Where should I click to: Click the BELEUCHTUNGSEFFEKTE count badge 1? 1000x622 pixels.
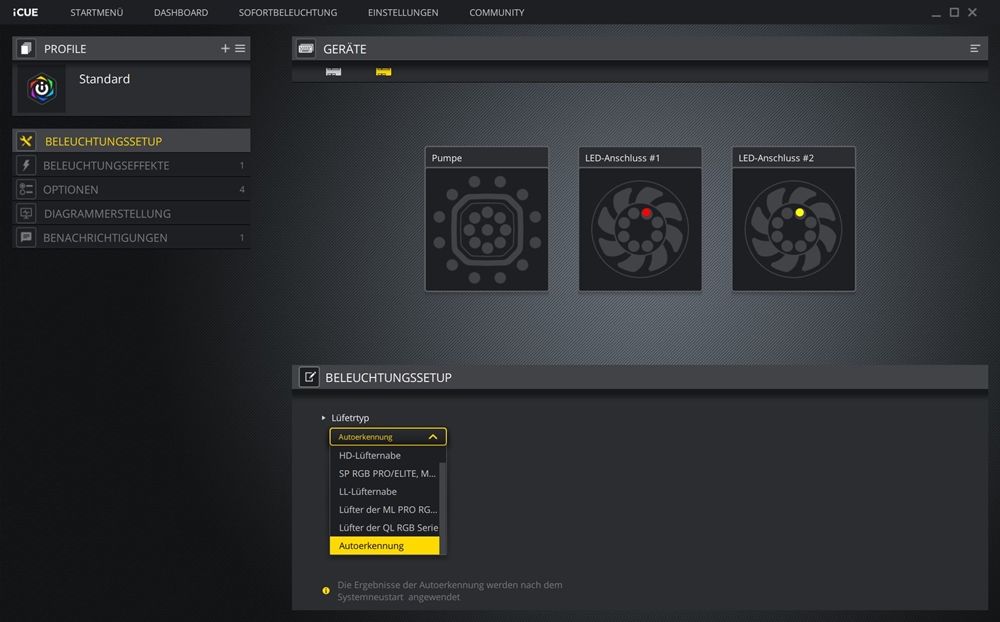242,165
